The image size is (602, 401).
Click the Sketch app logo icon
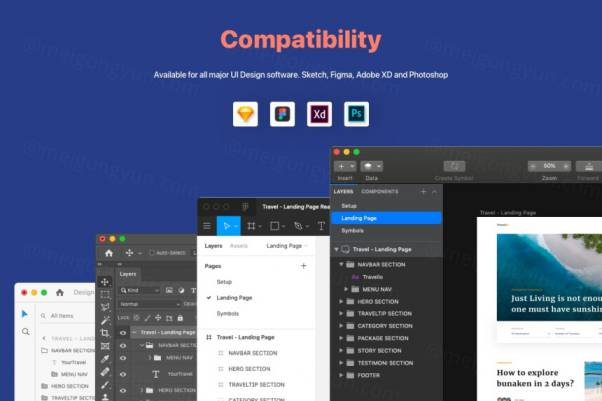point(245,114)
